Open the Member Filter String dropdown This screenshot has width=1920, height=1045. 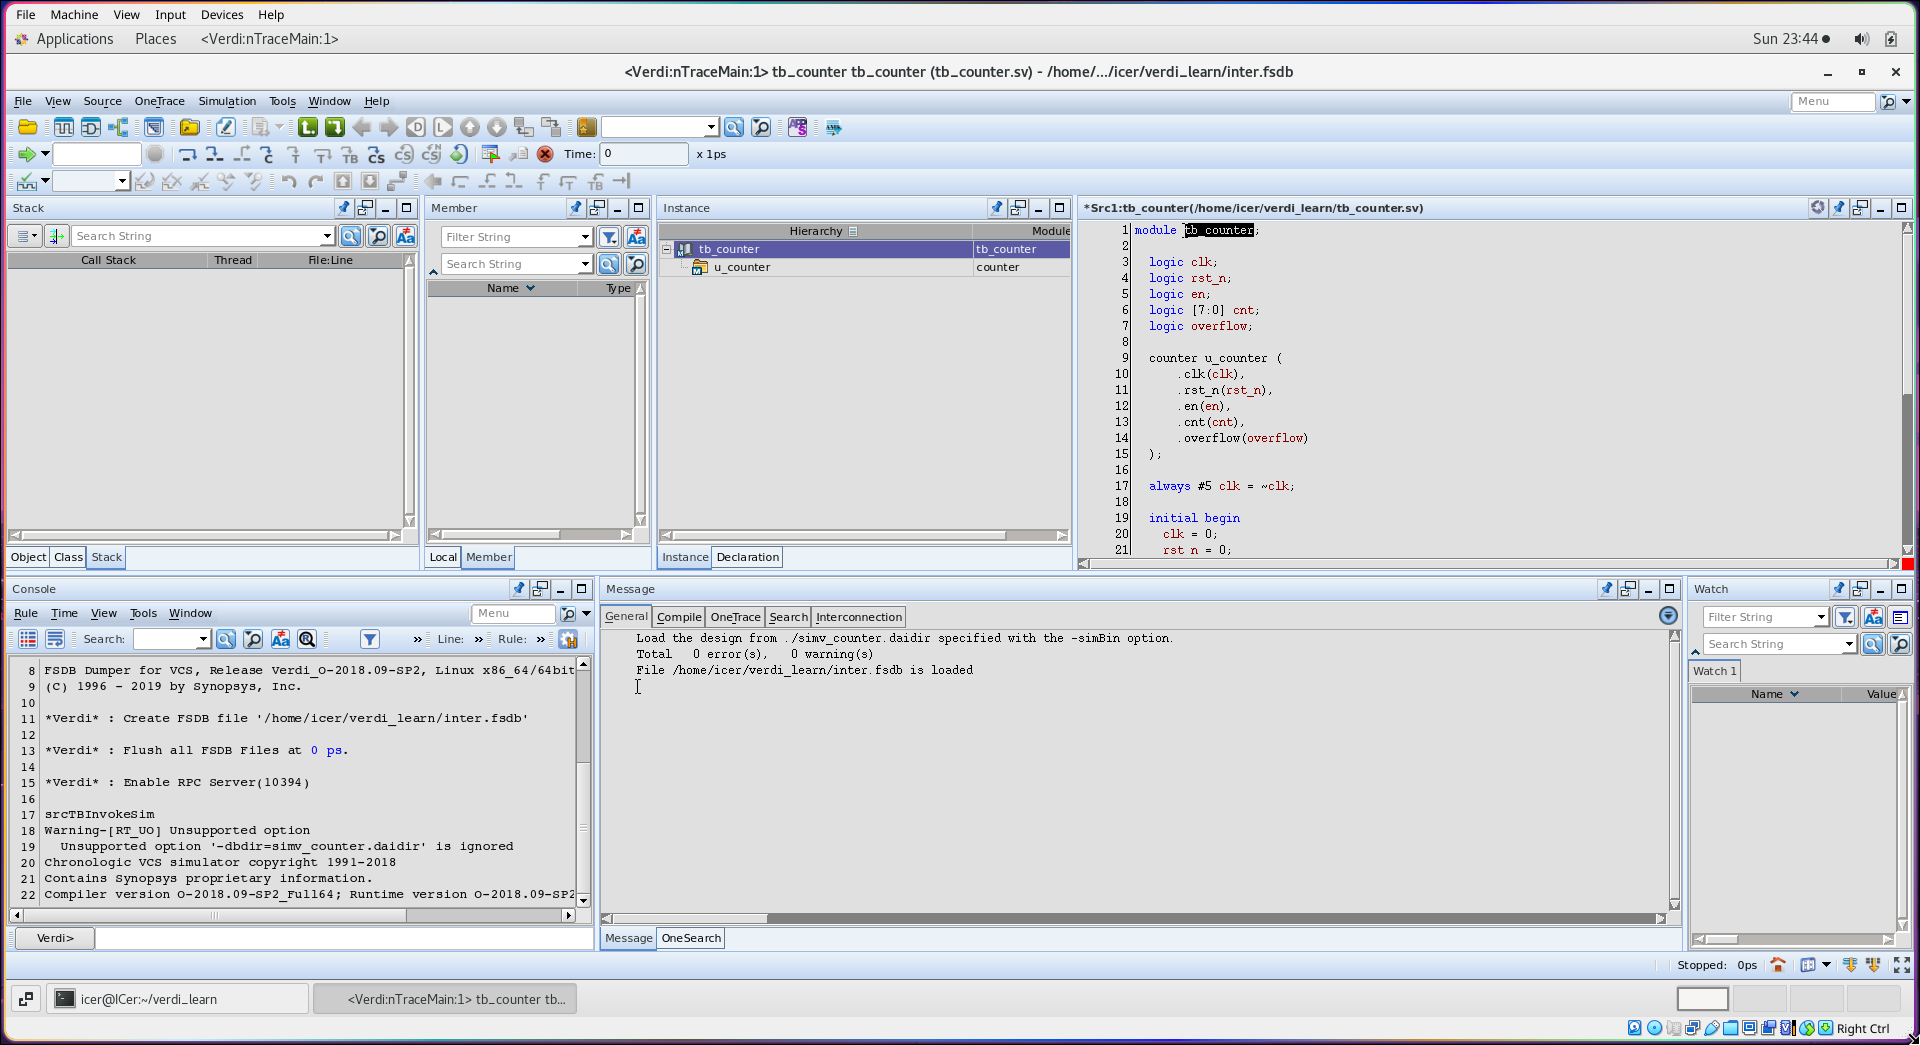[x=585, y=237]
